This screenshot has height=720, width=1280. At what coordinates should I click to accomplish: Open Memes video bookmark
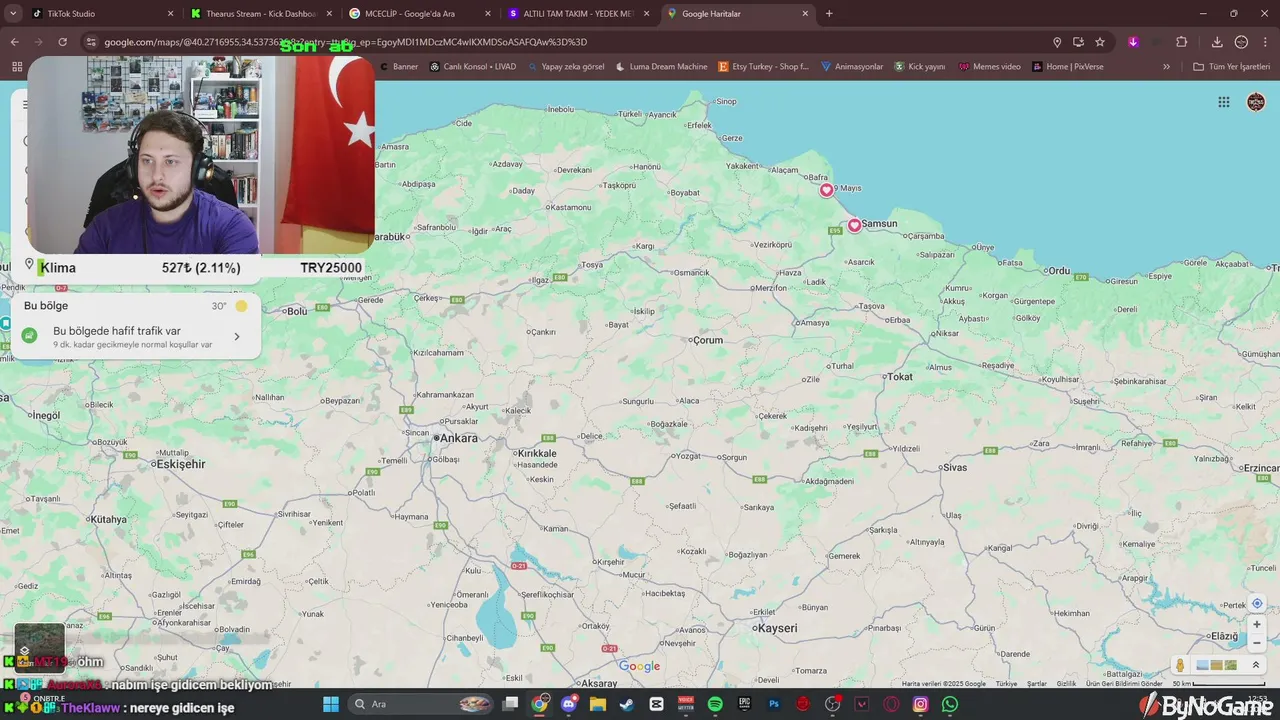(990, 67)
